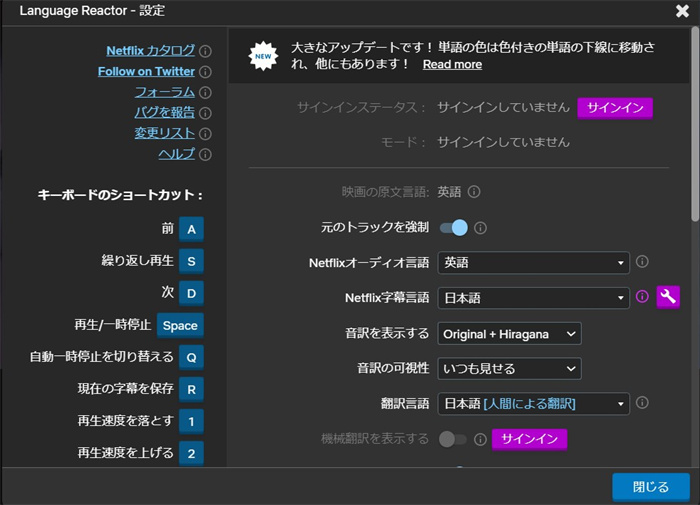Click info icon beside Follow on Twitter
This screenshot has height=505, width=700.
click(205, 72)
